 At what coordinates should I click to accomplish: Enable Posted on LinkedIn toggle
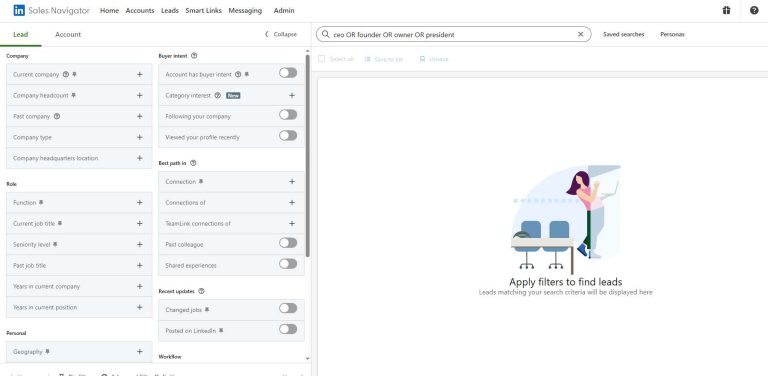point(288,329)
